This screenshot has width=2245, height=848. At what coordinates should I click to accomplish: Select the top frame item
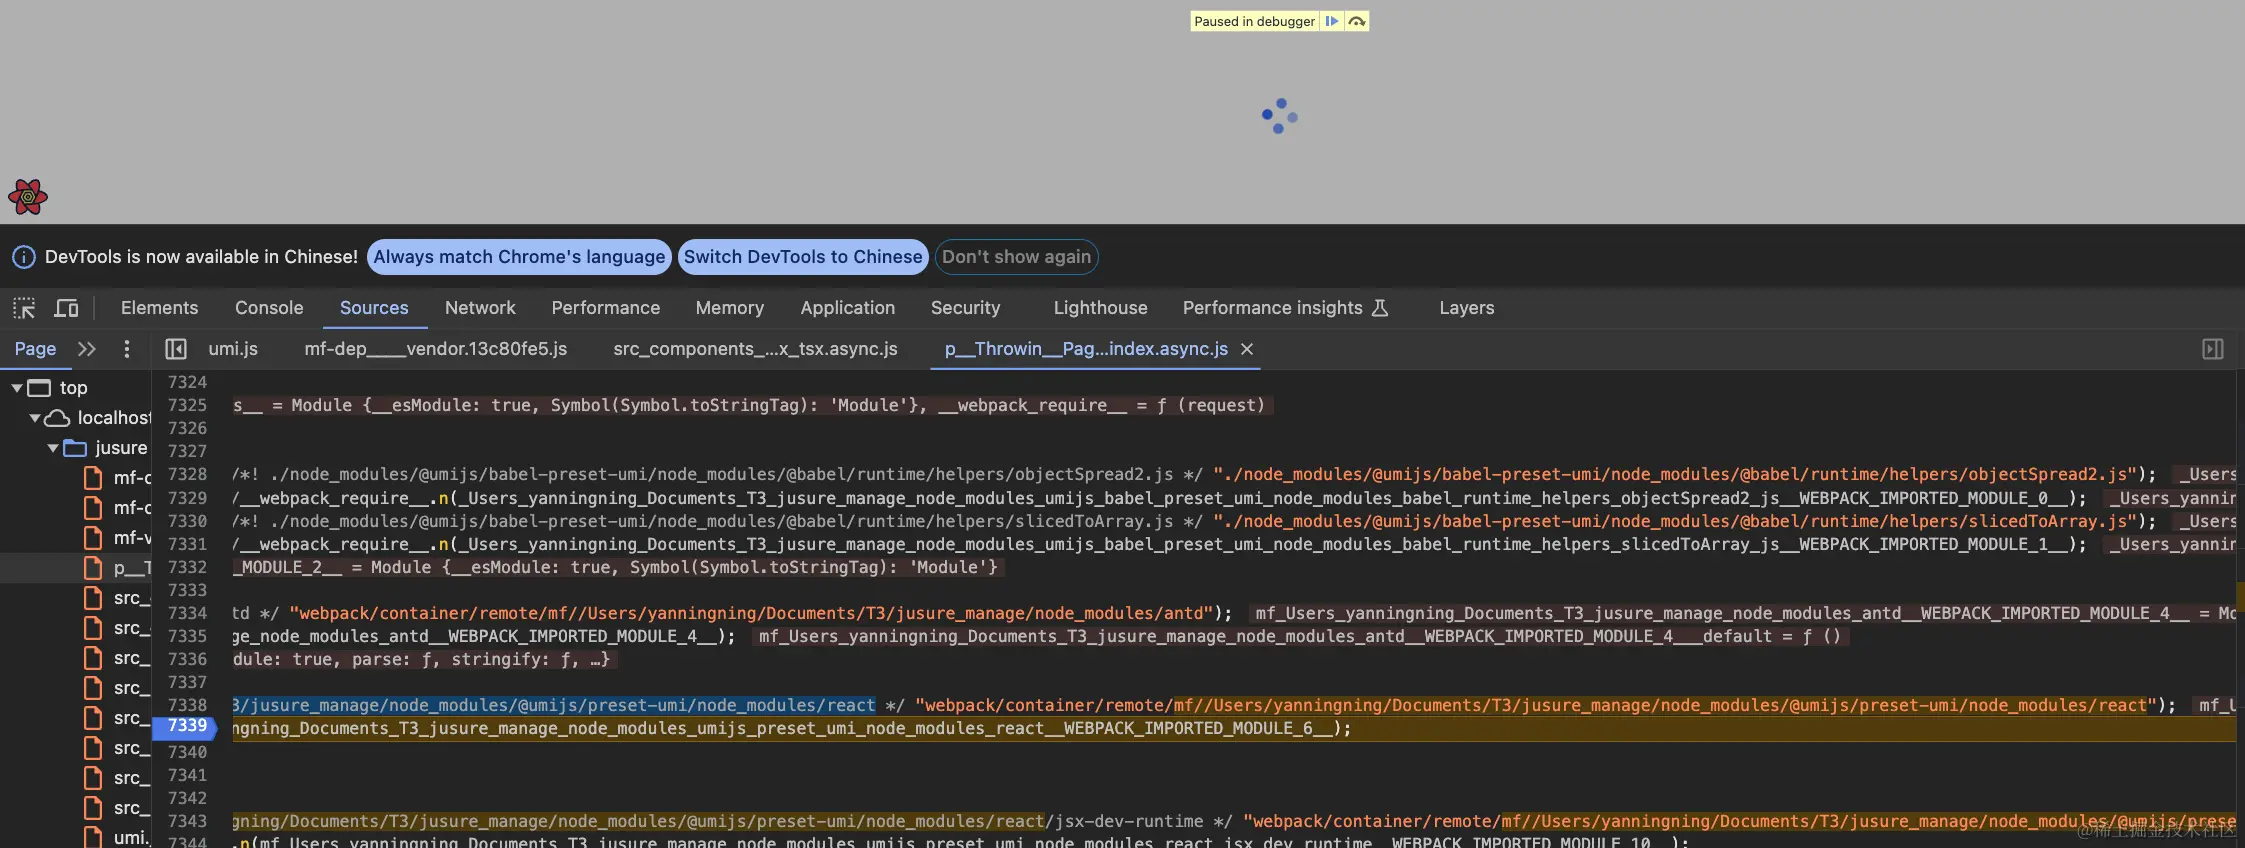[x=73, y=388]
